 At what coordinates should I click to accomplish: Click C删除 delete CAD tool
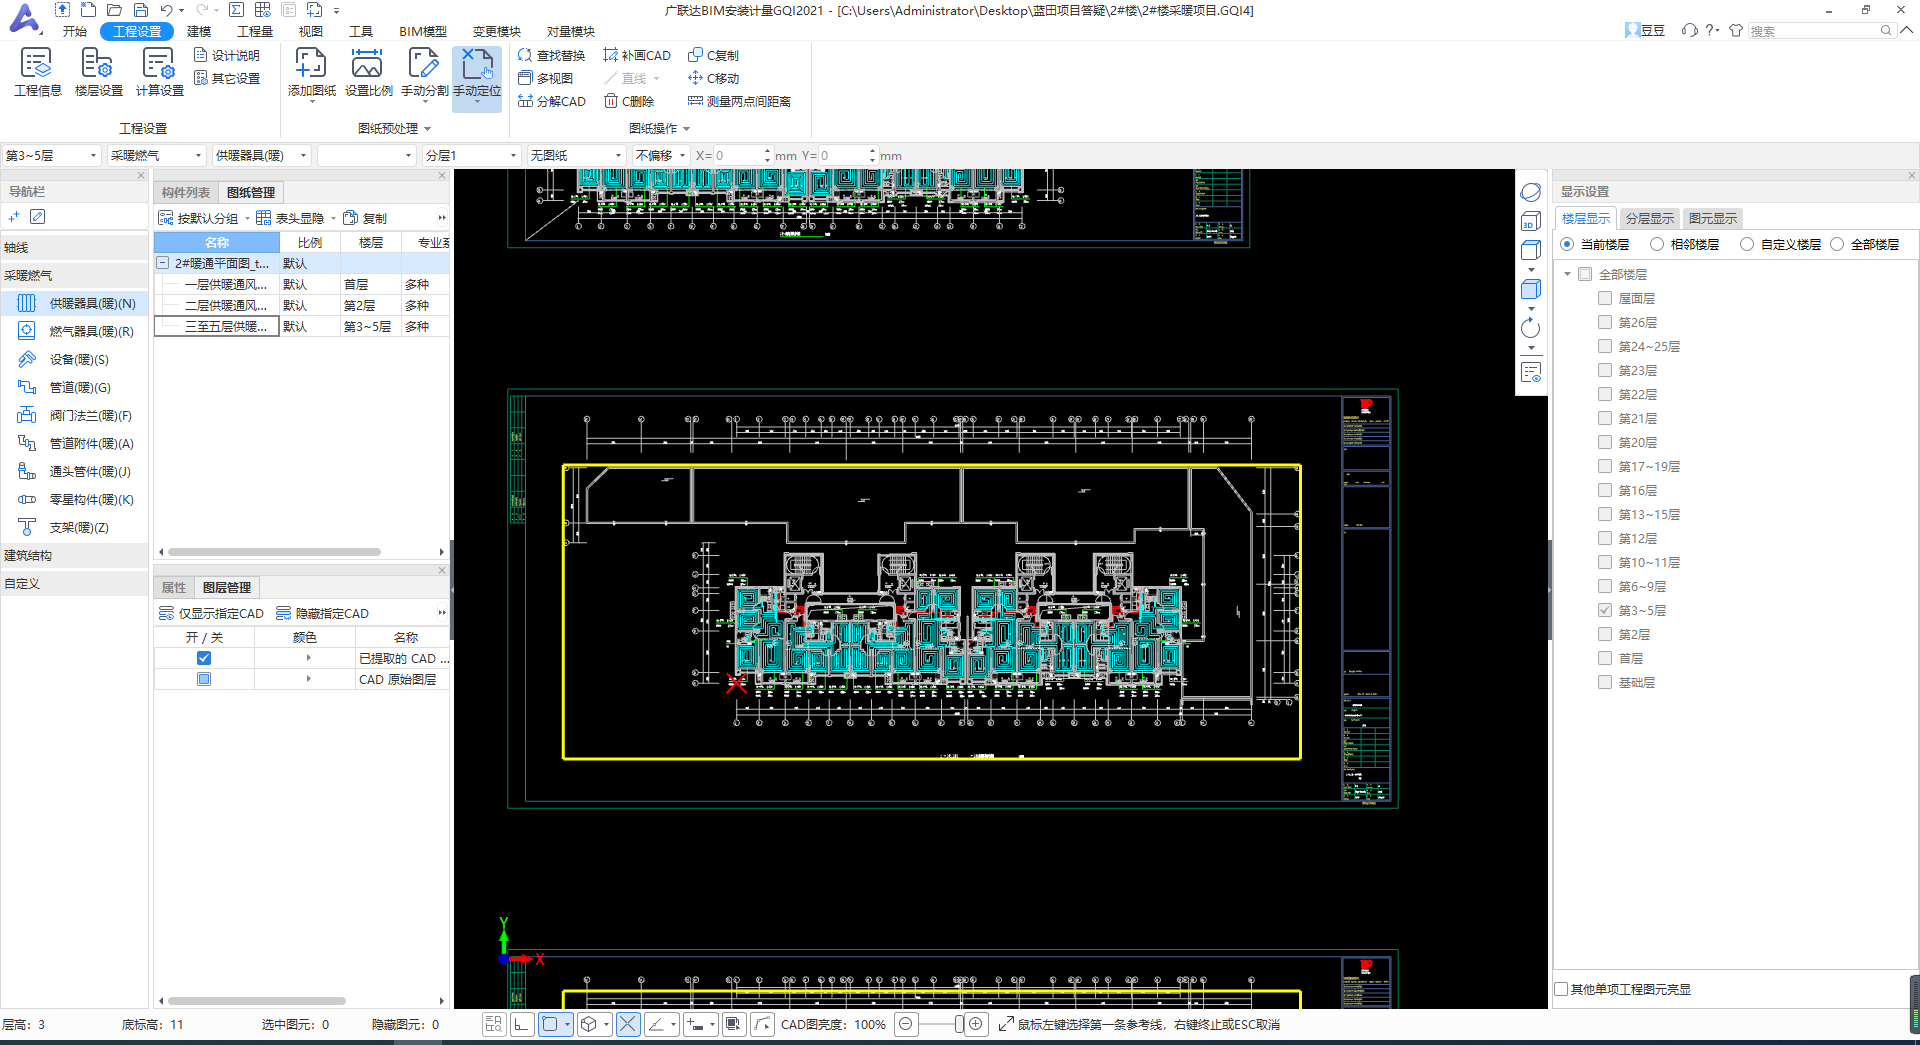(x=629, y=101)
